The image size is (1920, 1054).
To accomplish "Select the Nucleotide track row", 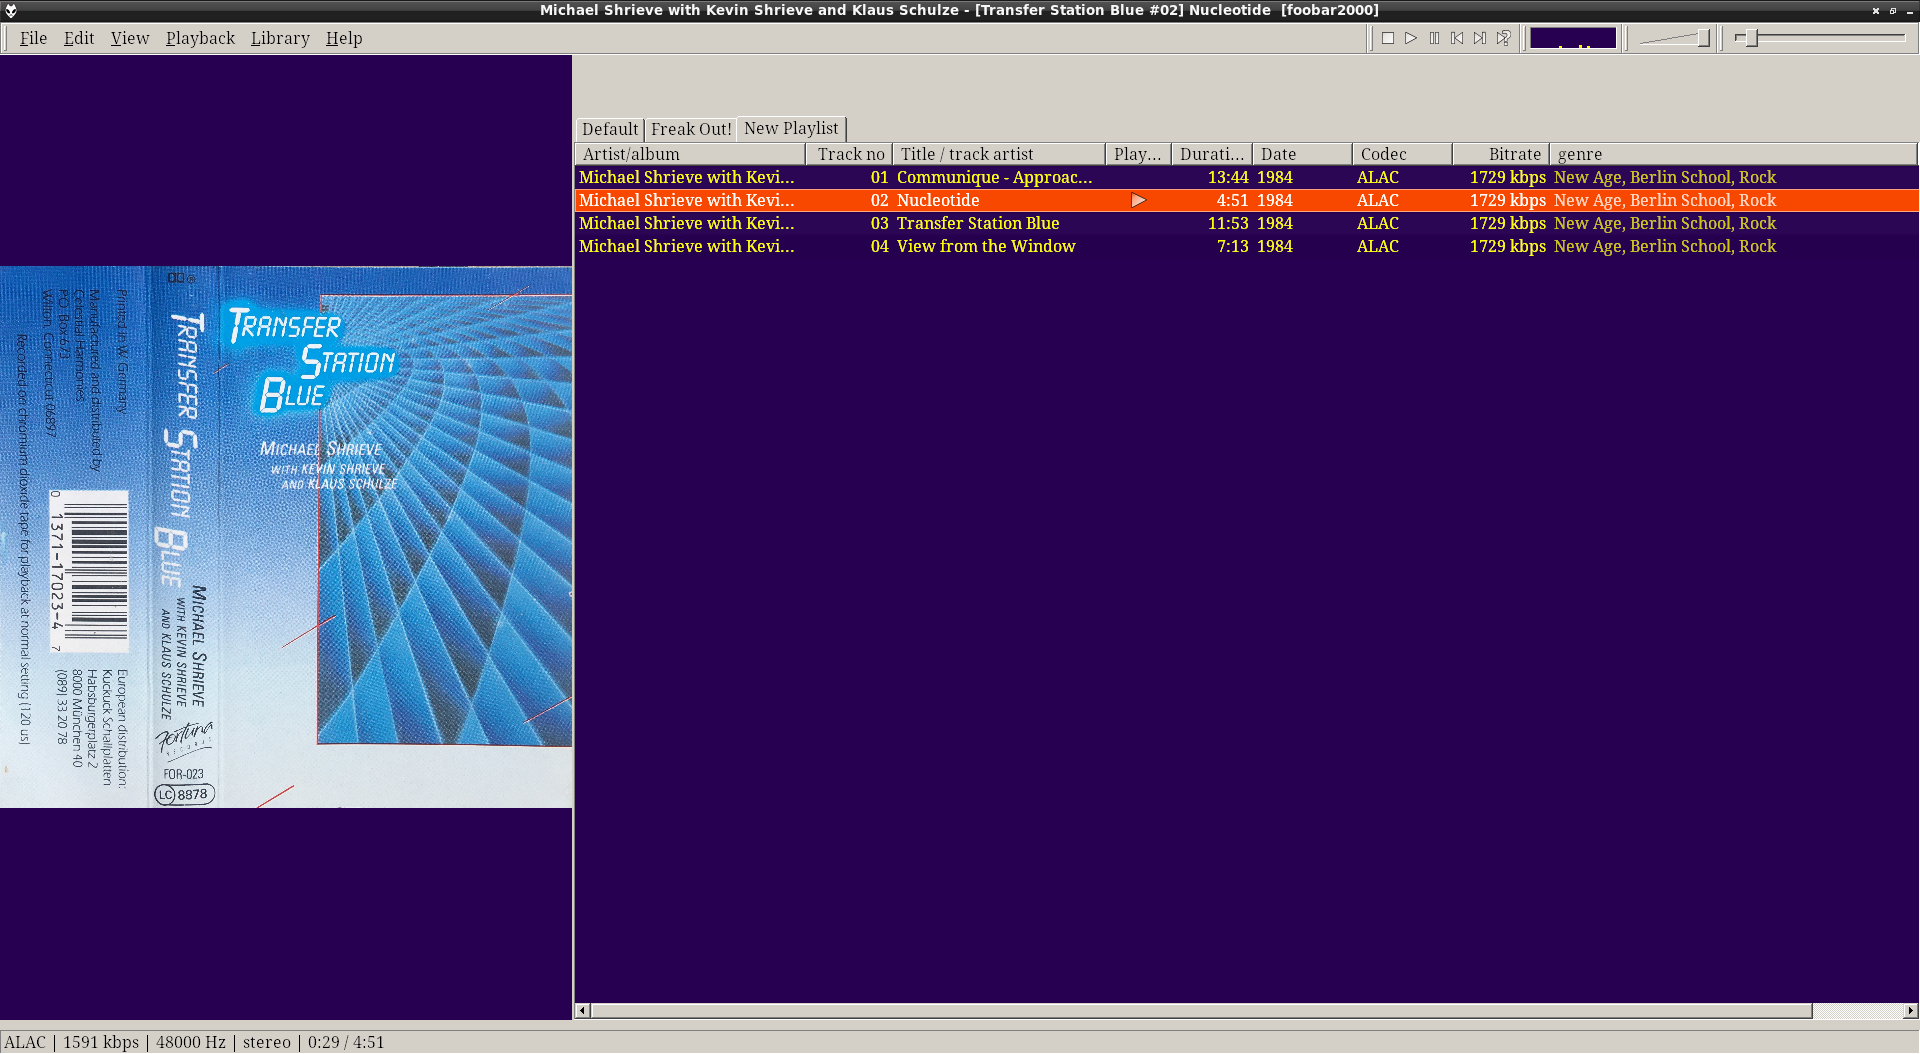I will point(1246,200).
